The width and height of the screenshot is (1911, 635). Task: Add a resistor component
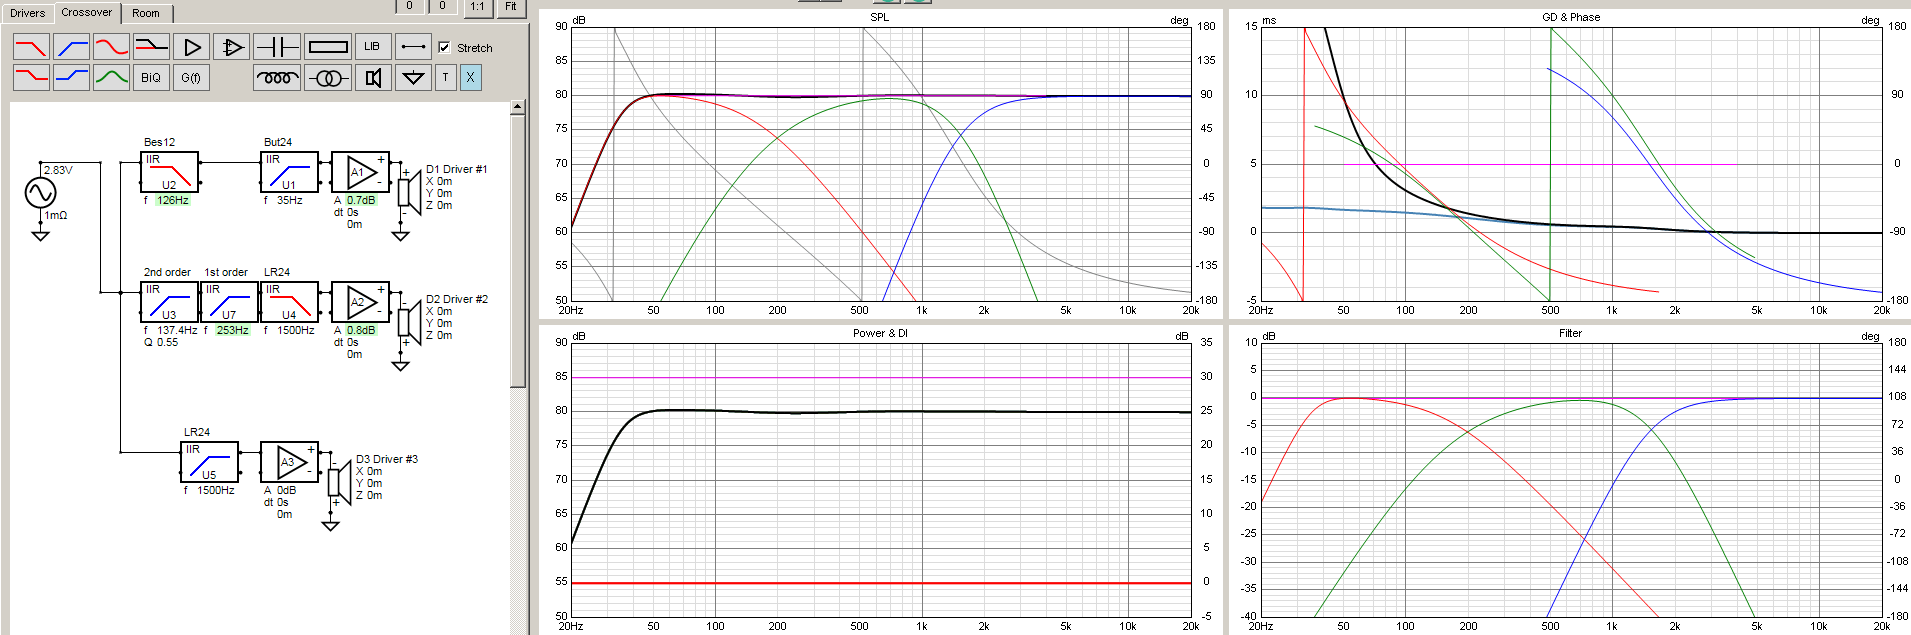[x=328, y=47]
